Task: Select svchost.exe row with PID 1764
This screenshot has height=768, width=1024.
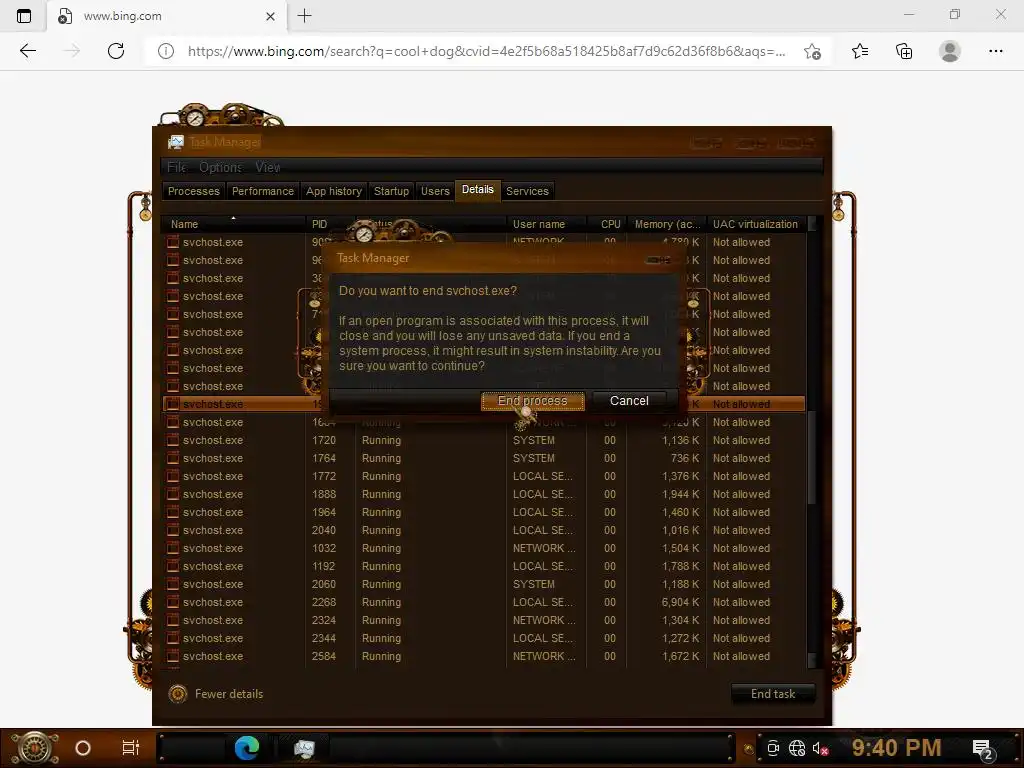Action: point(484,458)
